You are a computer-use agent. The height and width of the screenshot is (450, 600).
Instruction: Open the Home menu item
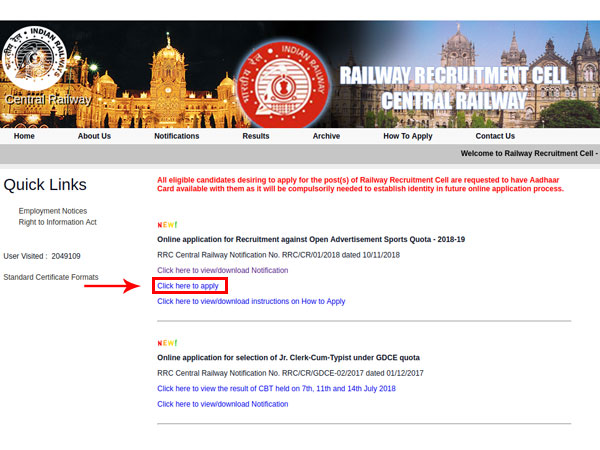[24, 136]
